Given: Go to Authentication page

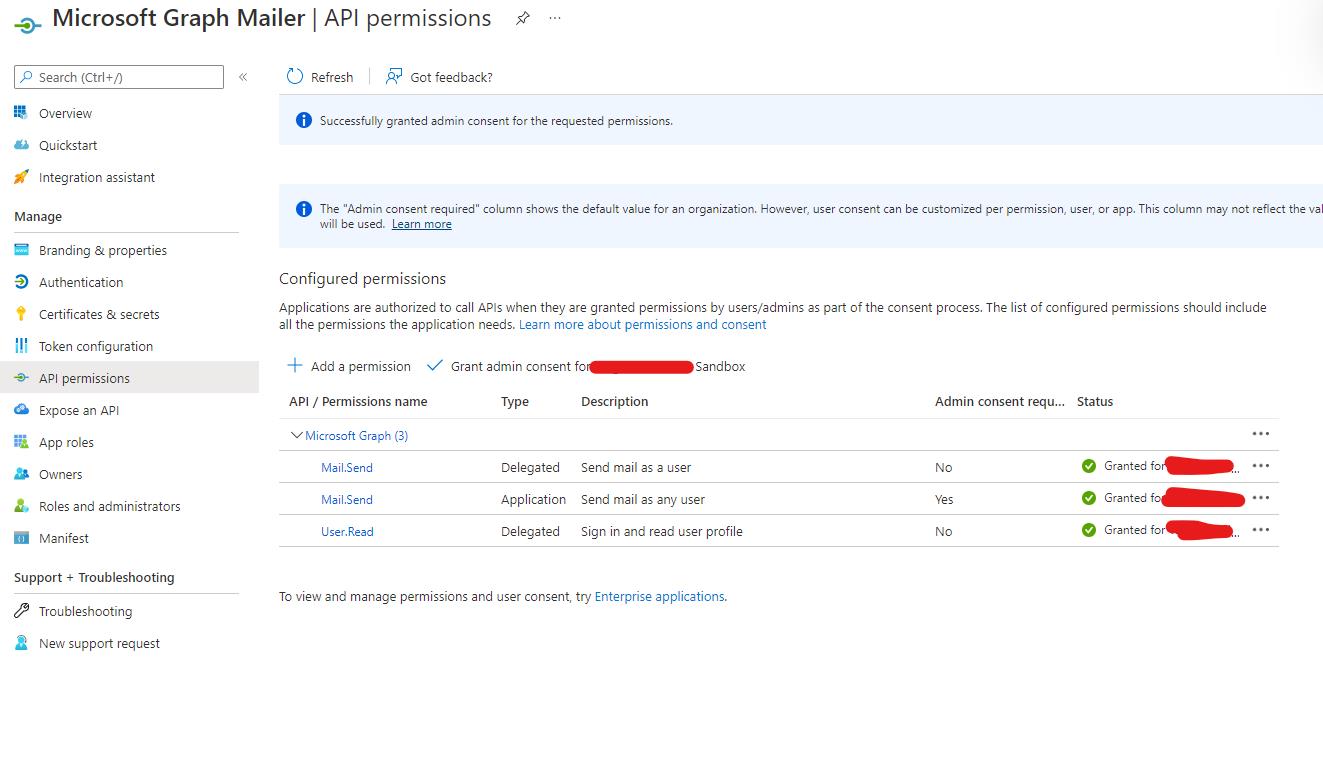Looking at the screenshot, I should pyautogui.click(x=81, y=282).
